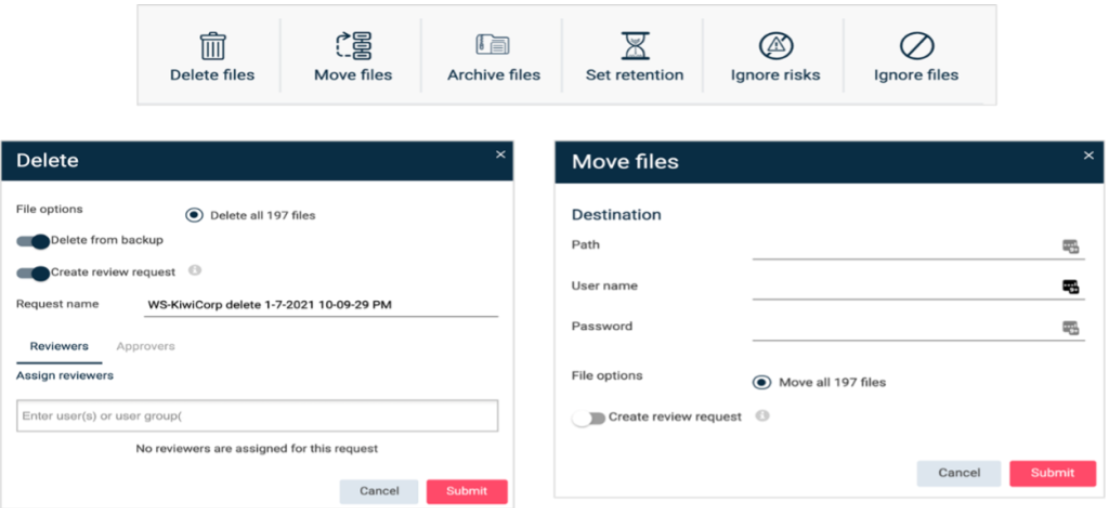Disable the Delete from backup toggle
This screenshot has width=1107, height=508.
pyautogui.click(x=33, y=241)
